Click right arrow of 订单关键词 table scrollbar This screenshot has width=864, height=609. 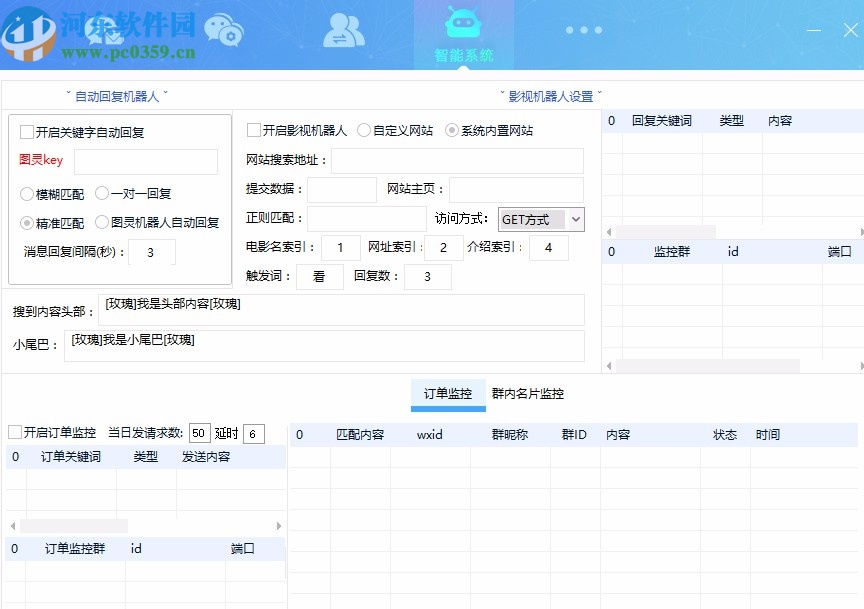coord(279,526)
